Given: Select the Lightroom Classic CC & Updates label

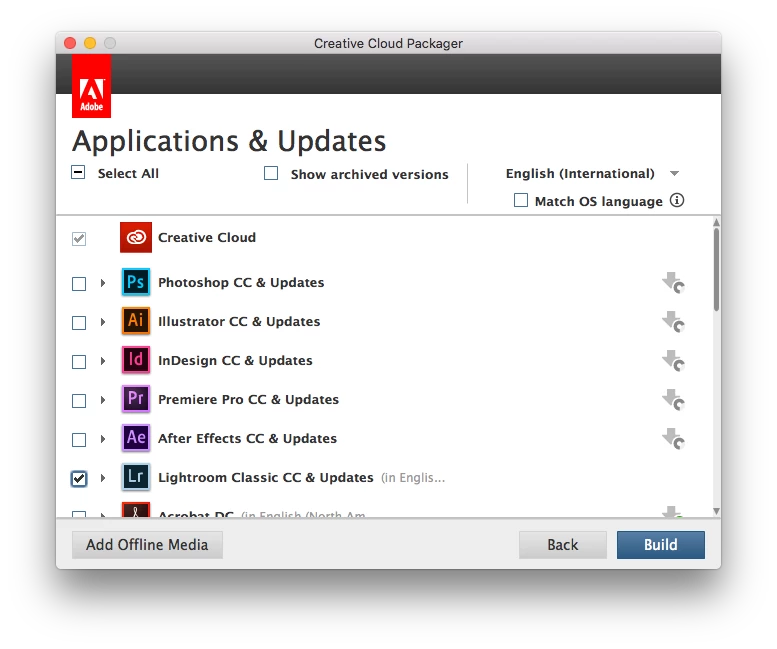Looking at the screenshot, I should (266, 478).
